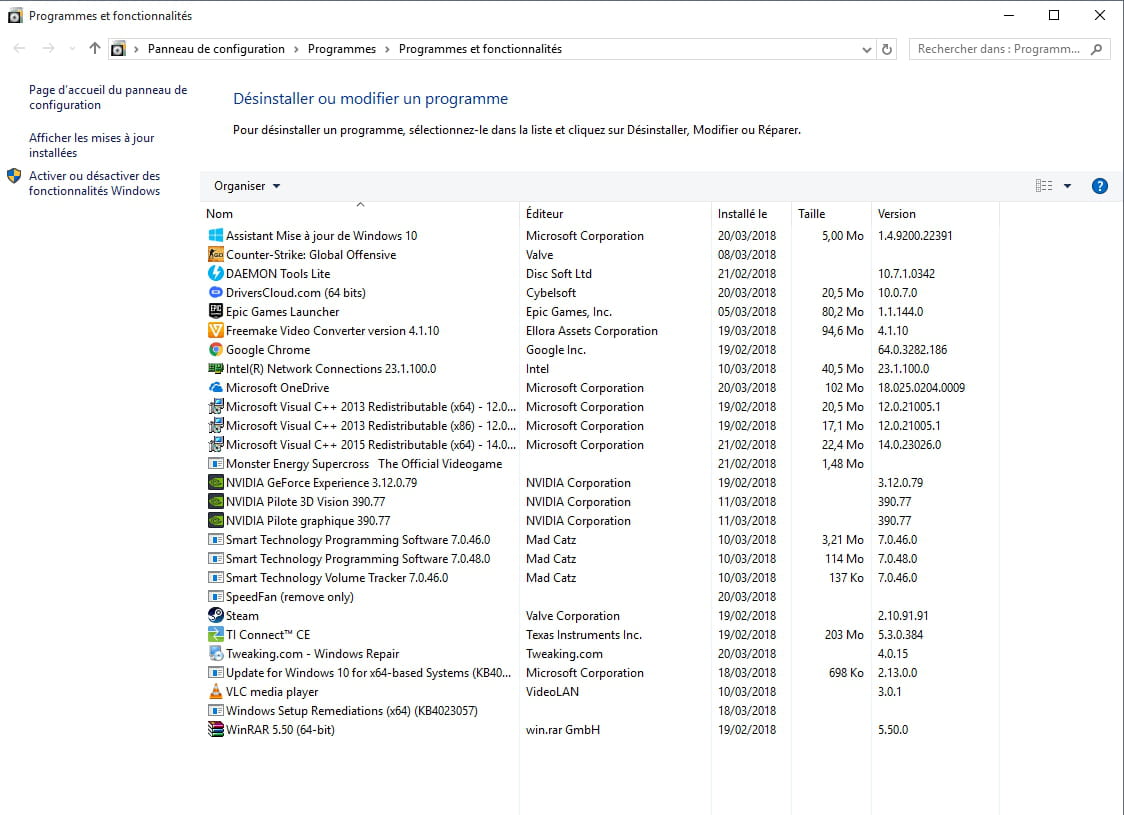Go up one folder level
Screen dimensions: 1124x815
tap(95, 48)
